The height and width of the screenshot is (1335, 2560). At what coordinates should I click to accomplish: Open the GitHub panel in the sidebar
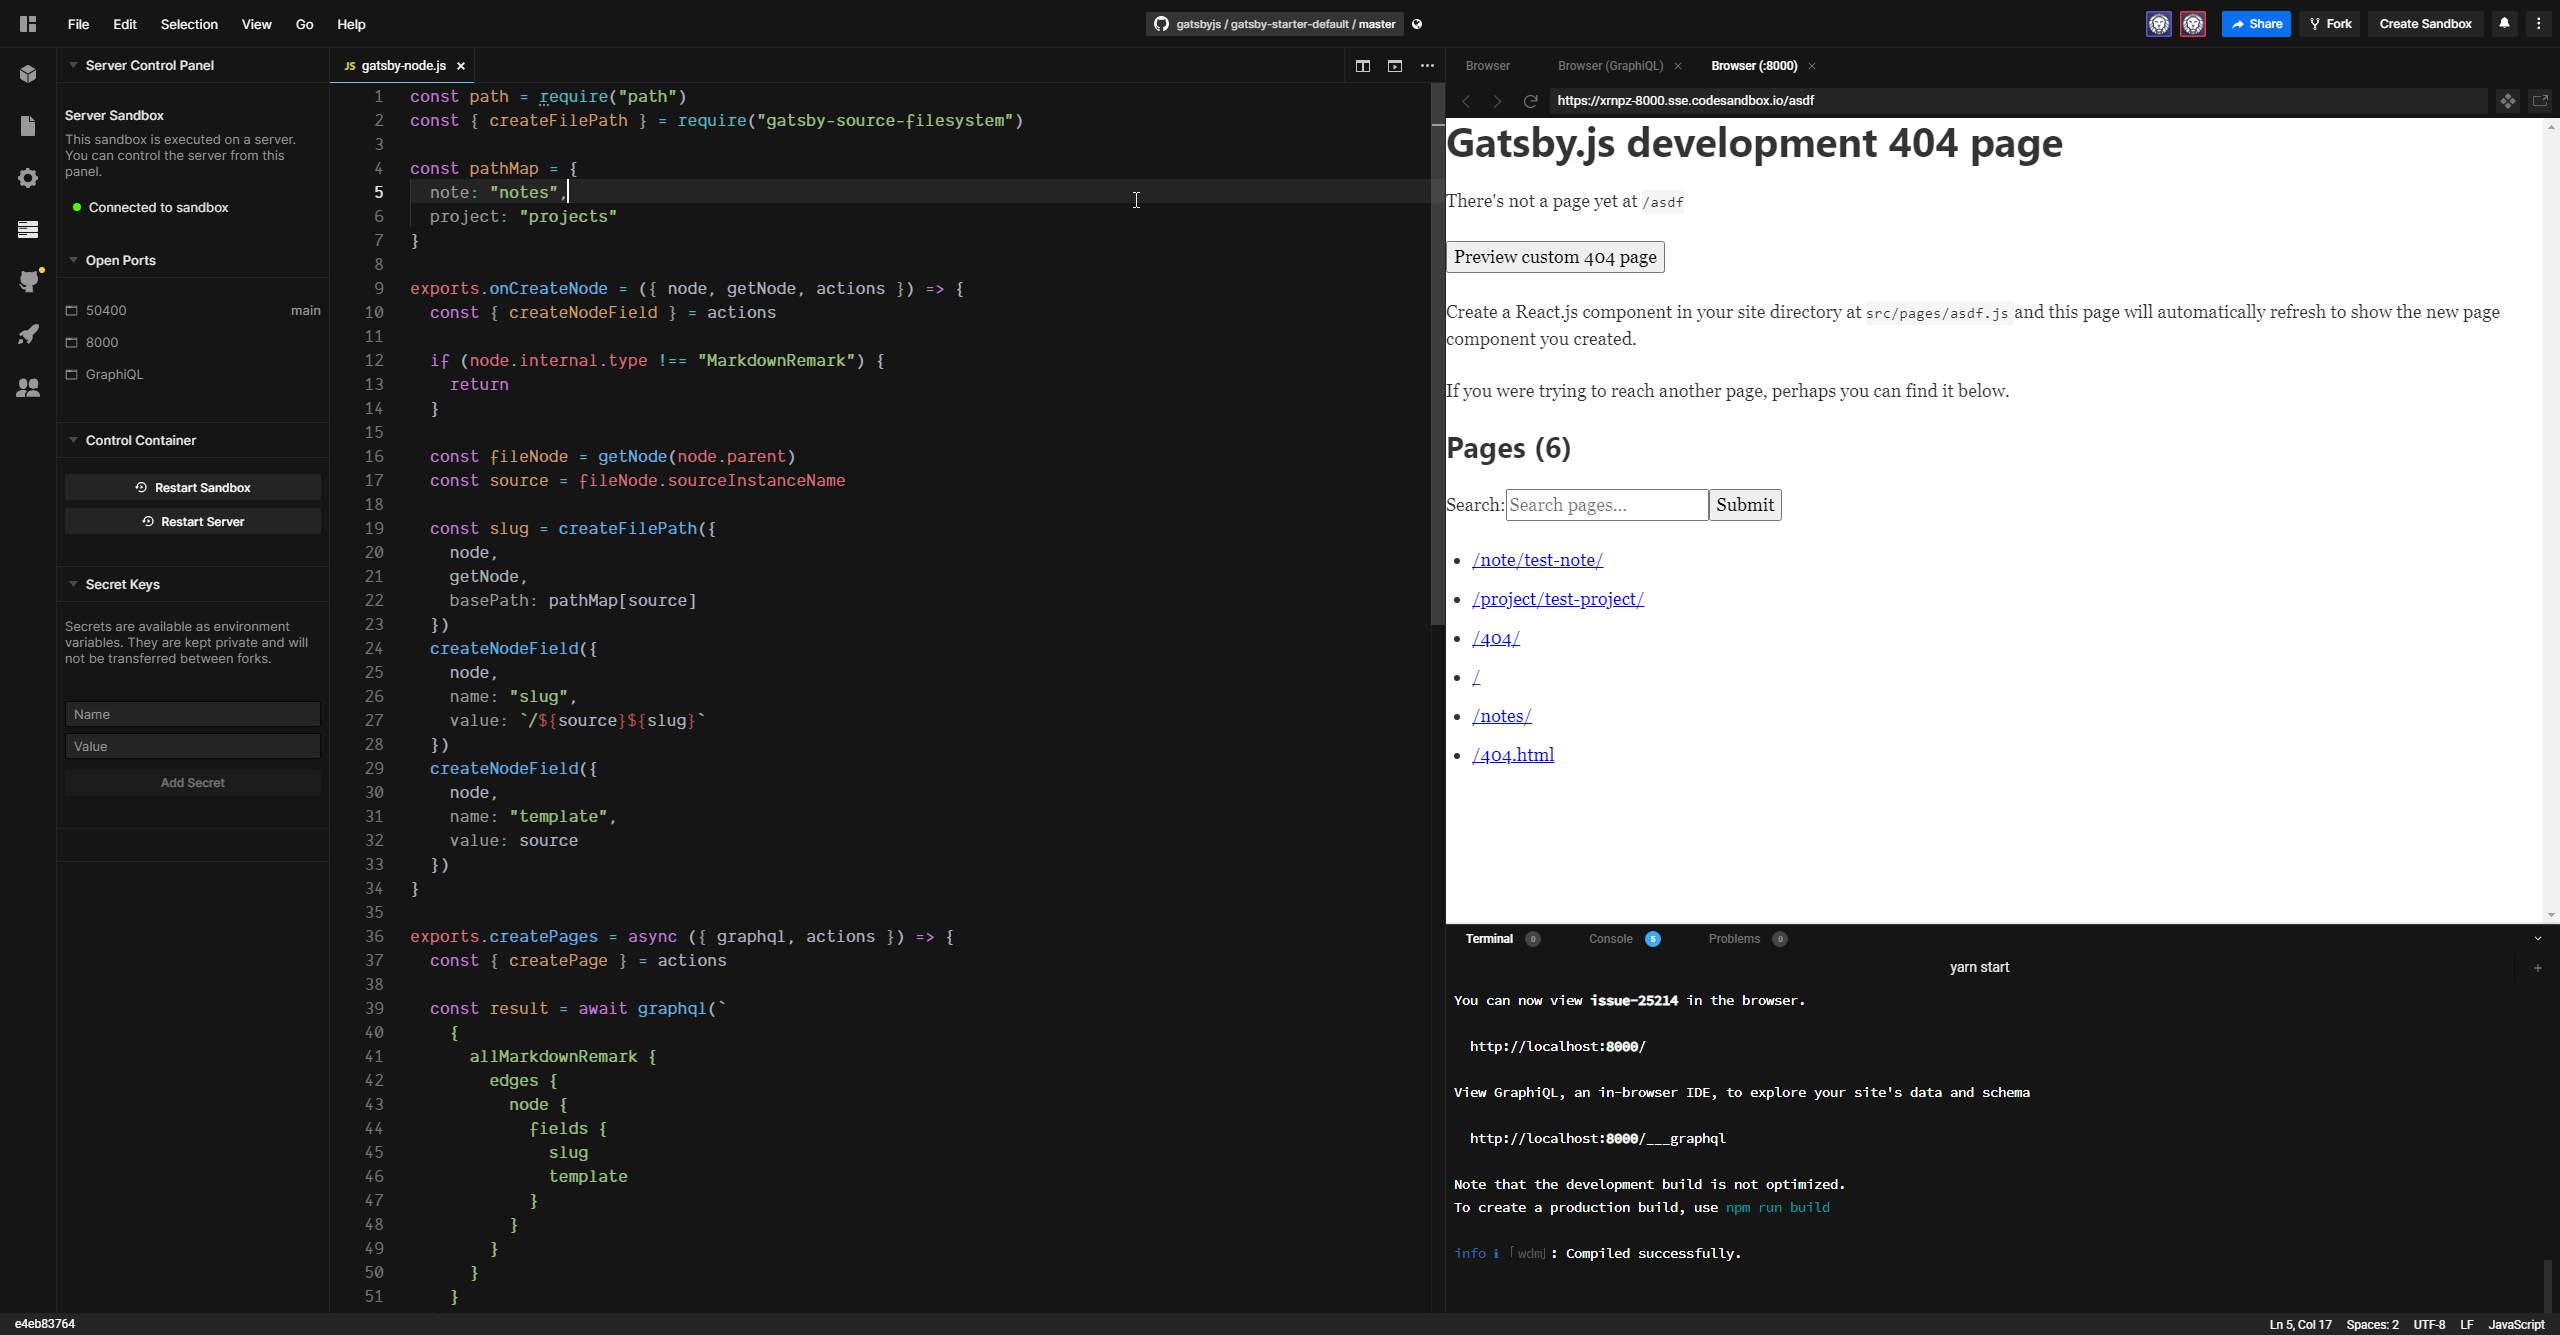[27, 281]
